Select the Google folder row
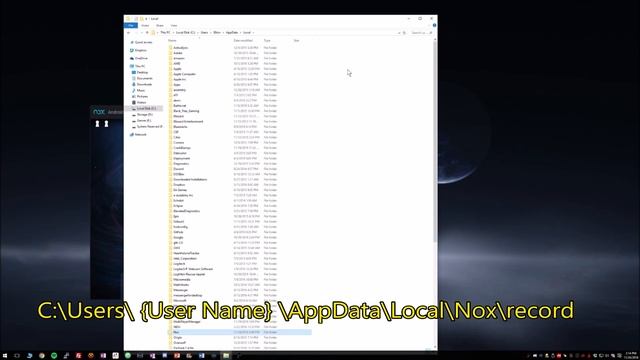This screenshot has height=360, width=640. [x=240, y=238]
